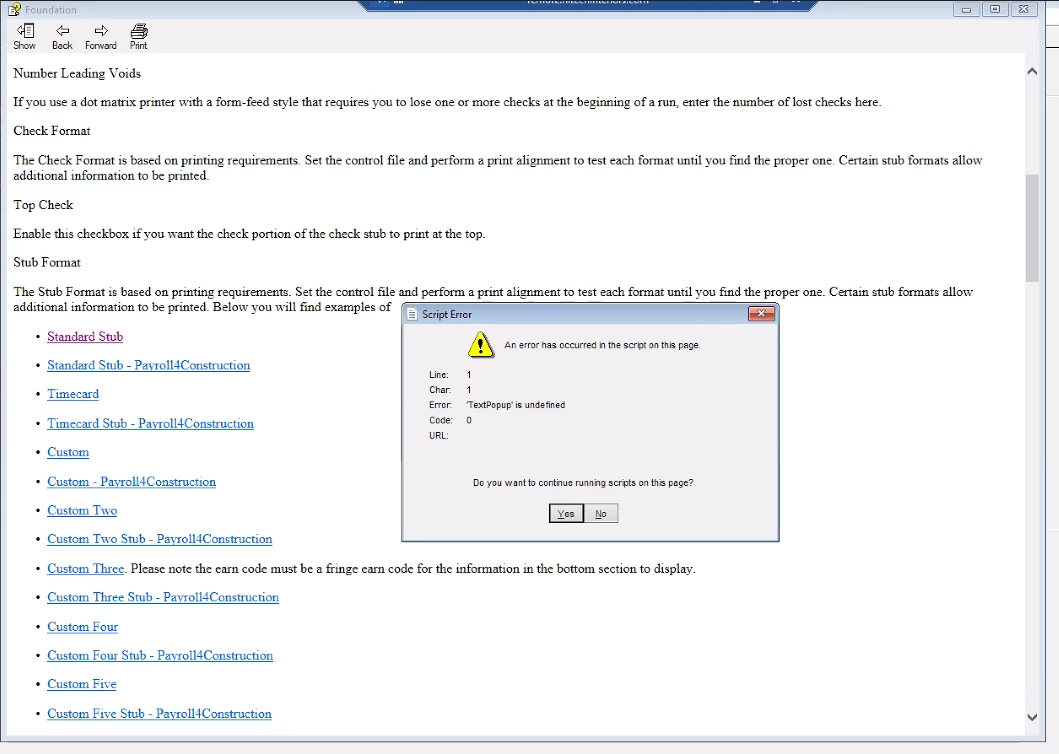Screen dimensions: 1059x754
Task: Print the help topic
Action: point(138,36)
